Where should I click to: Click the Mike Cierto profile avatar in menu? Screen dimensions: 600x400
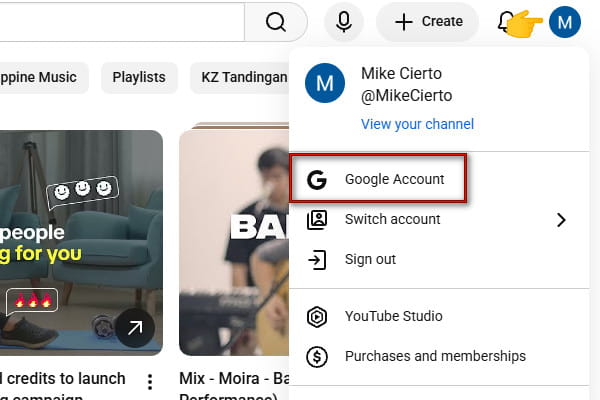[324, 83]
